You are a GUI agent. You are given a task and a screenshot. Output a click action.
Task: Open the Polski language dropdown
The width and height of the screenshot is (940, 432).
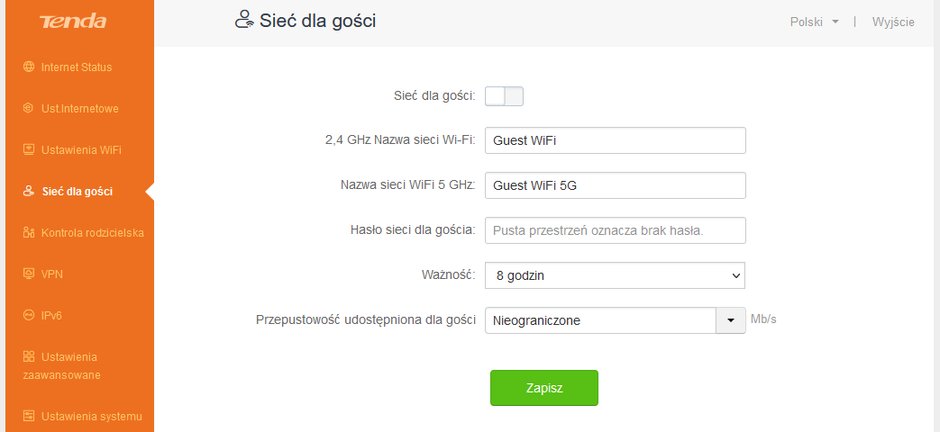coord(814,22)
